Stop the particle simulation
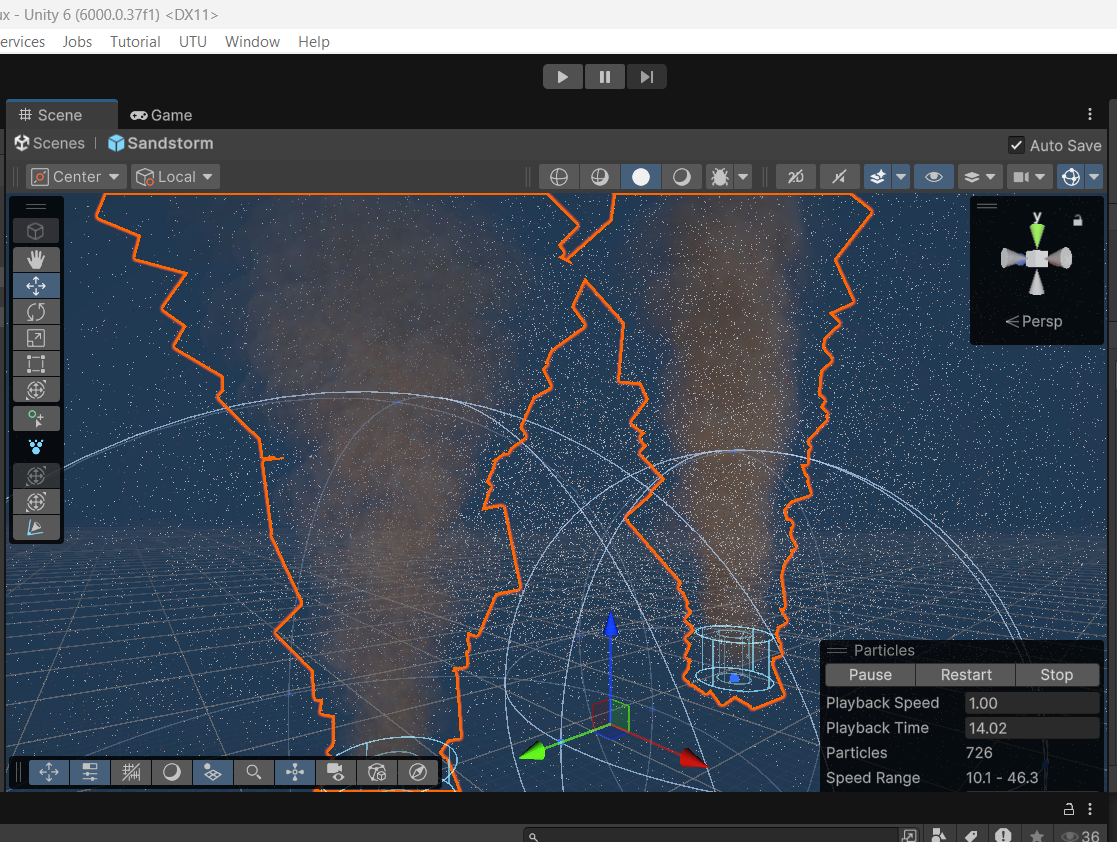The image size is (1117, 842). click(1056, 675)
